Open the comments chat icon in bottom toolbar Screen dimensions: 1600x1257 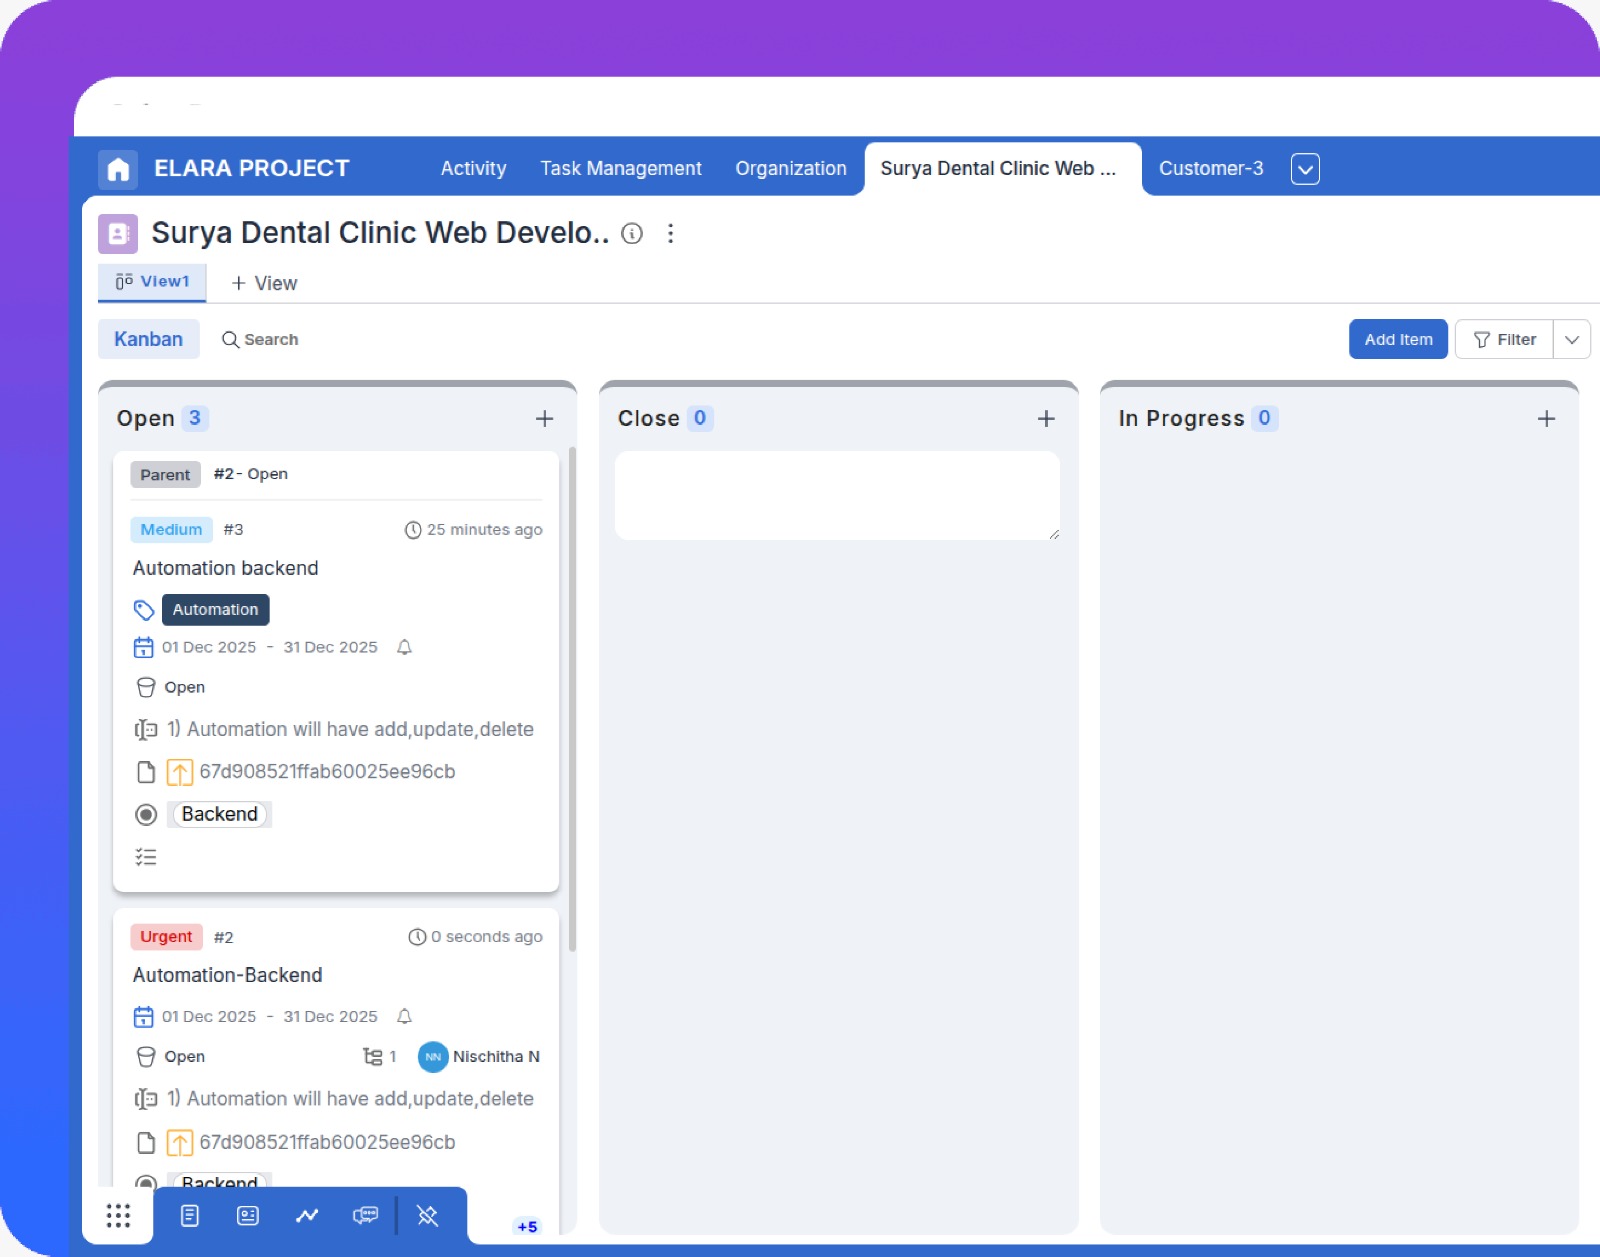point(365,1216)
